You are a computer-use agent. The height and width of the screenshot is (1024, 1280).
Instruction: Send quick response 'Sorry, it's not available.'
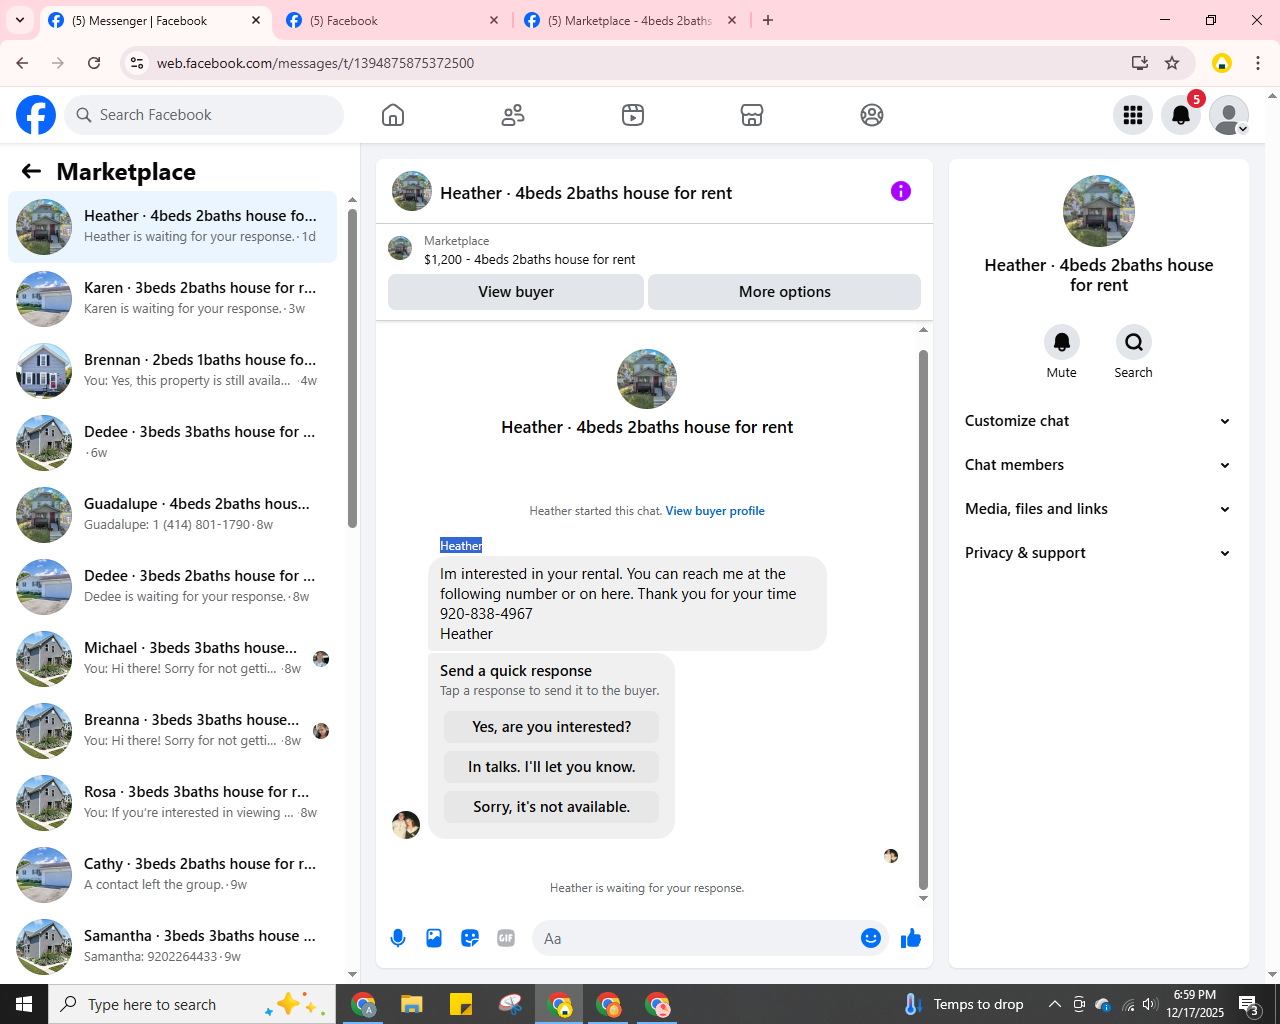(552, 807)
